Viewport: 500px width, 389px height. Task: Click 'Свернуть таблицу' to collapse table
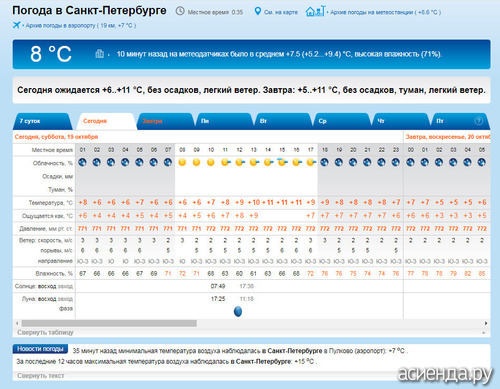(x=45, y=332)
